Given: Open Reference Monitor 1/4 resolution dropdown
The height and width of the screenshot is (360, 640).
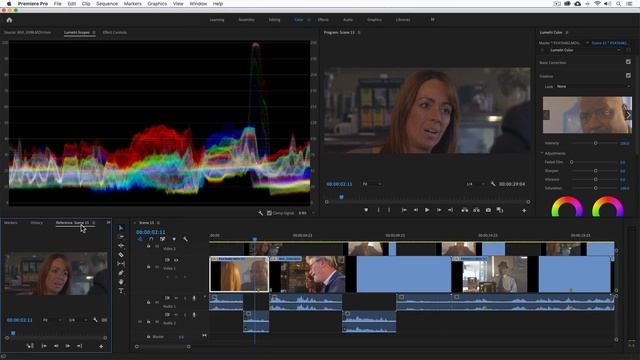Looking at the screenshot, I should point(77,320).
